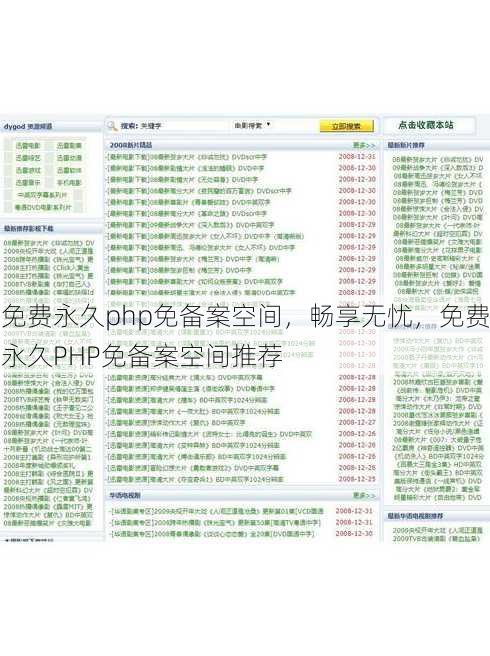
Task: Click the 点击收藏本站 bookmark button
Action: pos(426,125)
